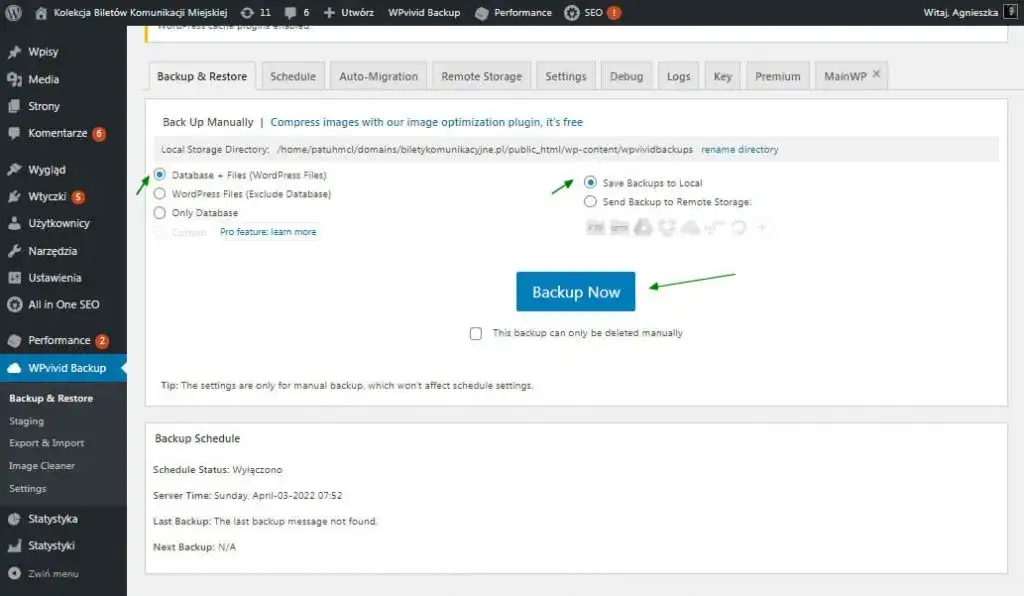The width and height of the screenshot is (1024, 596).
Task: Open the Key tab
Action: (722, 76)
